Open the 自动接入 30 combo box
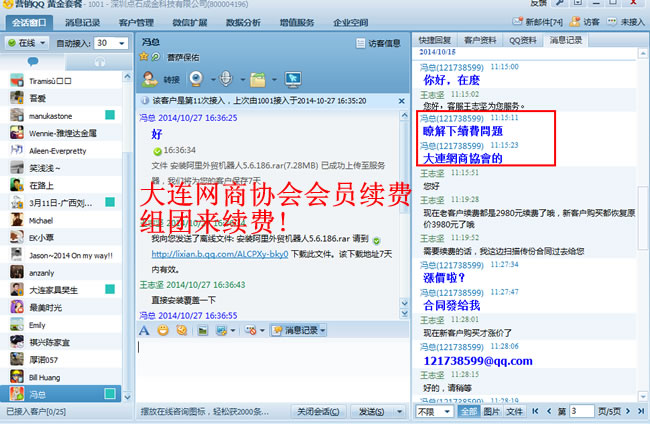The image size is (650, 424). pyautogui.click(x=111, y=43)
